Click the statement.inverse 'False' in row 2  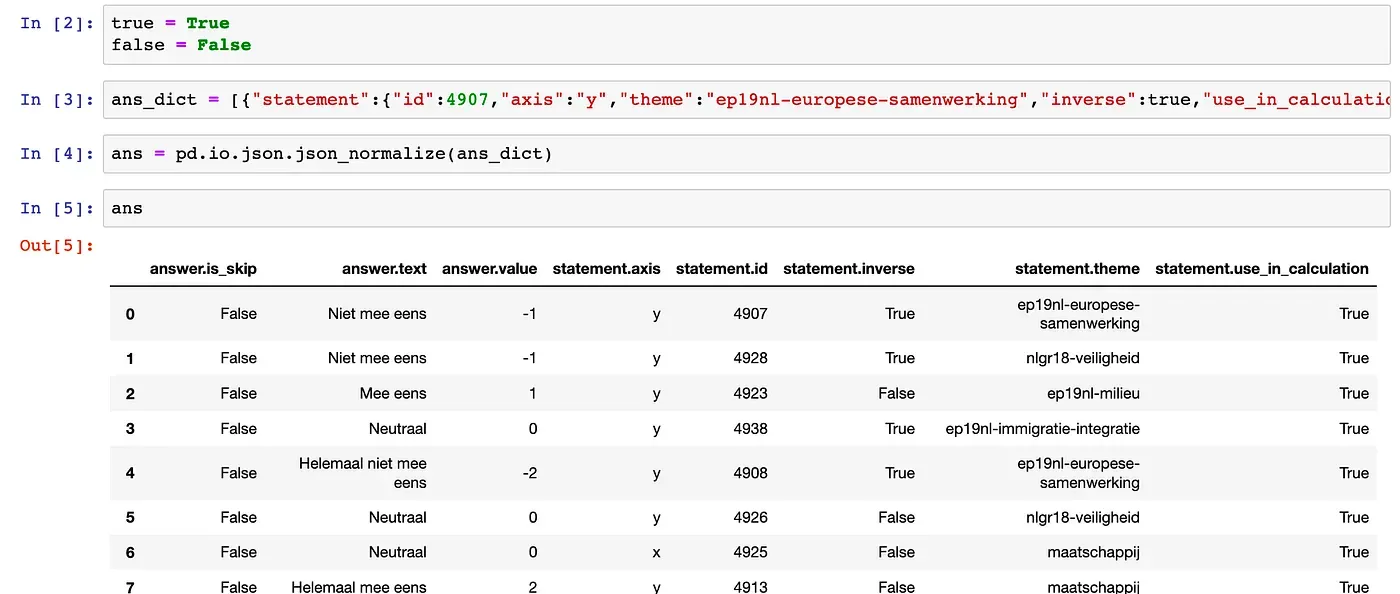896,393
